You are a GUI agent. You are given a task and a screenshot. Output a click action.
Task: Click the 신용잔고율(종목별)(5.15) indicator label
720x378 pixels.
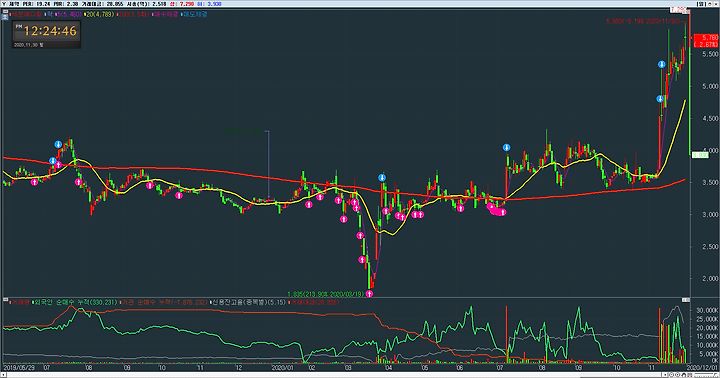[248, 302]
